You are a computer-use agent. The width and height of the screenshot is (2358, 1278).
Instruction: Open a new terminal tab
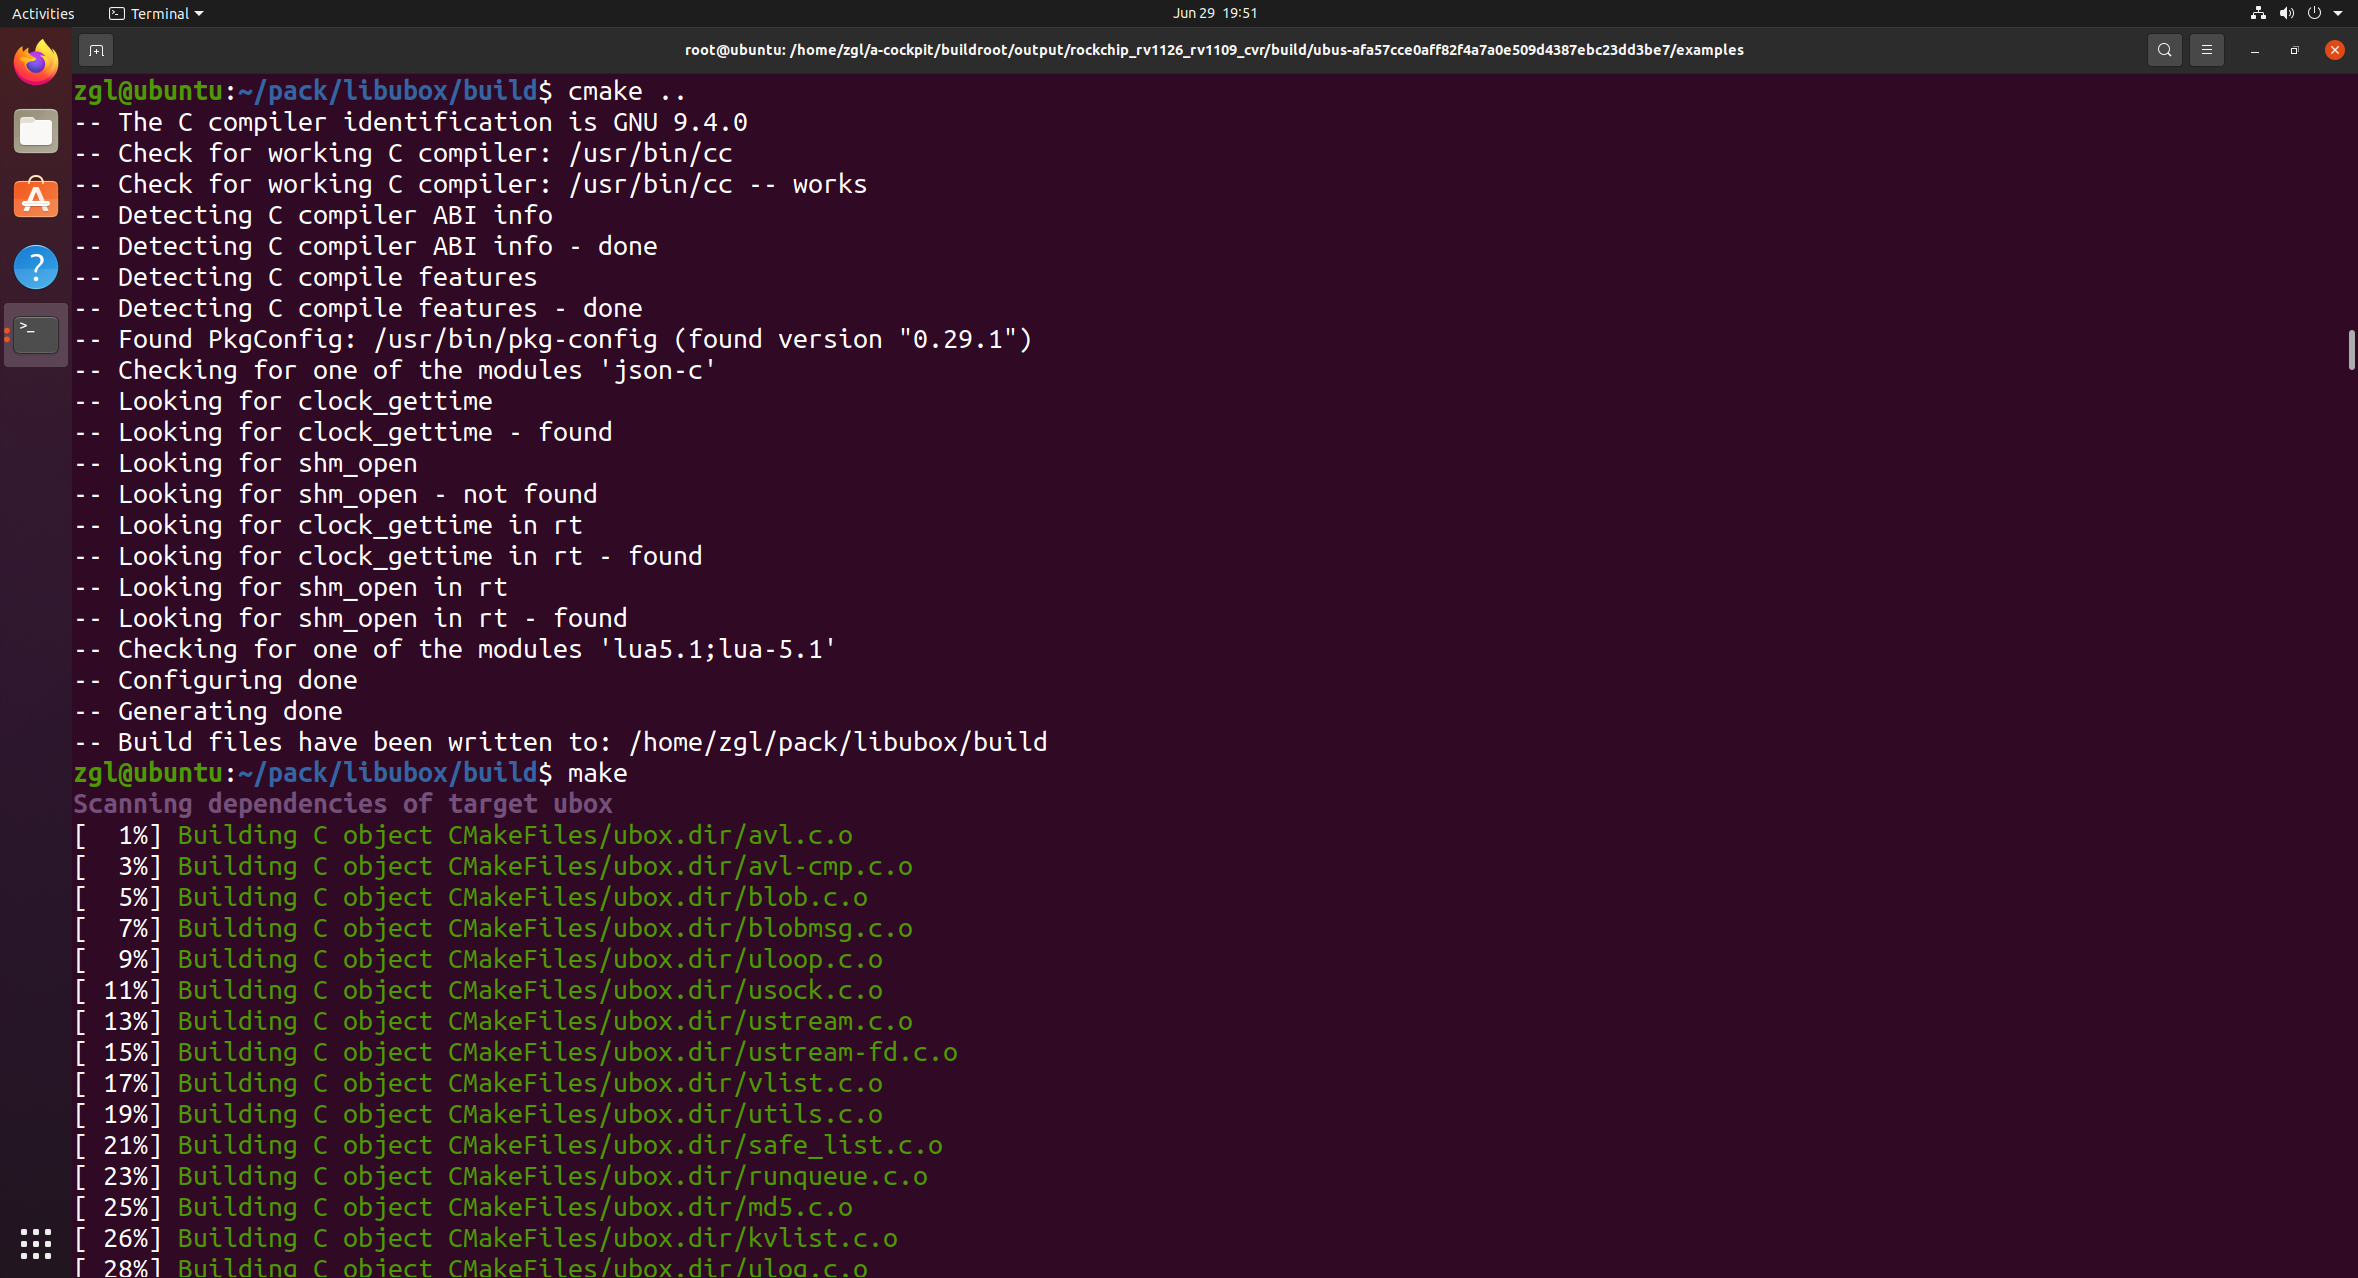point(96,49)
